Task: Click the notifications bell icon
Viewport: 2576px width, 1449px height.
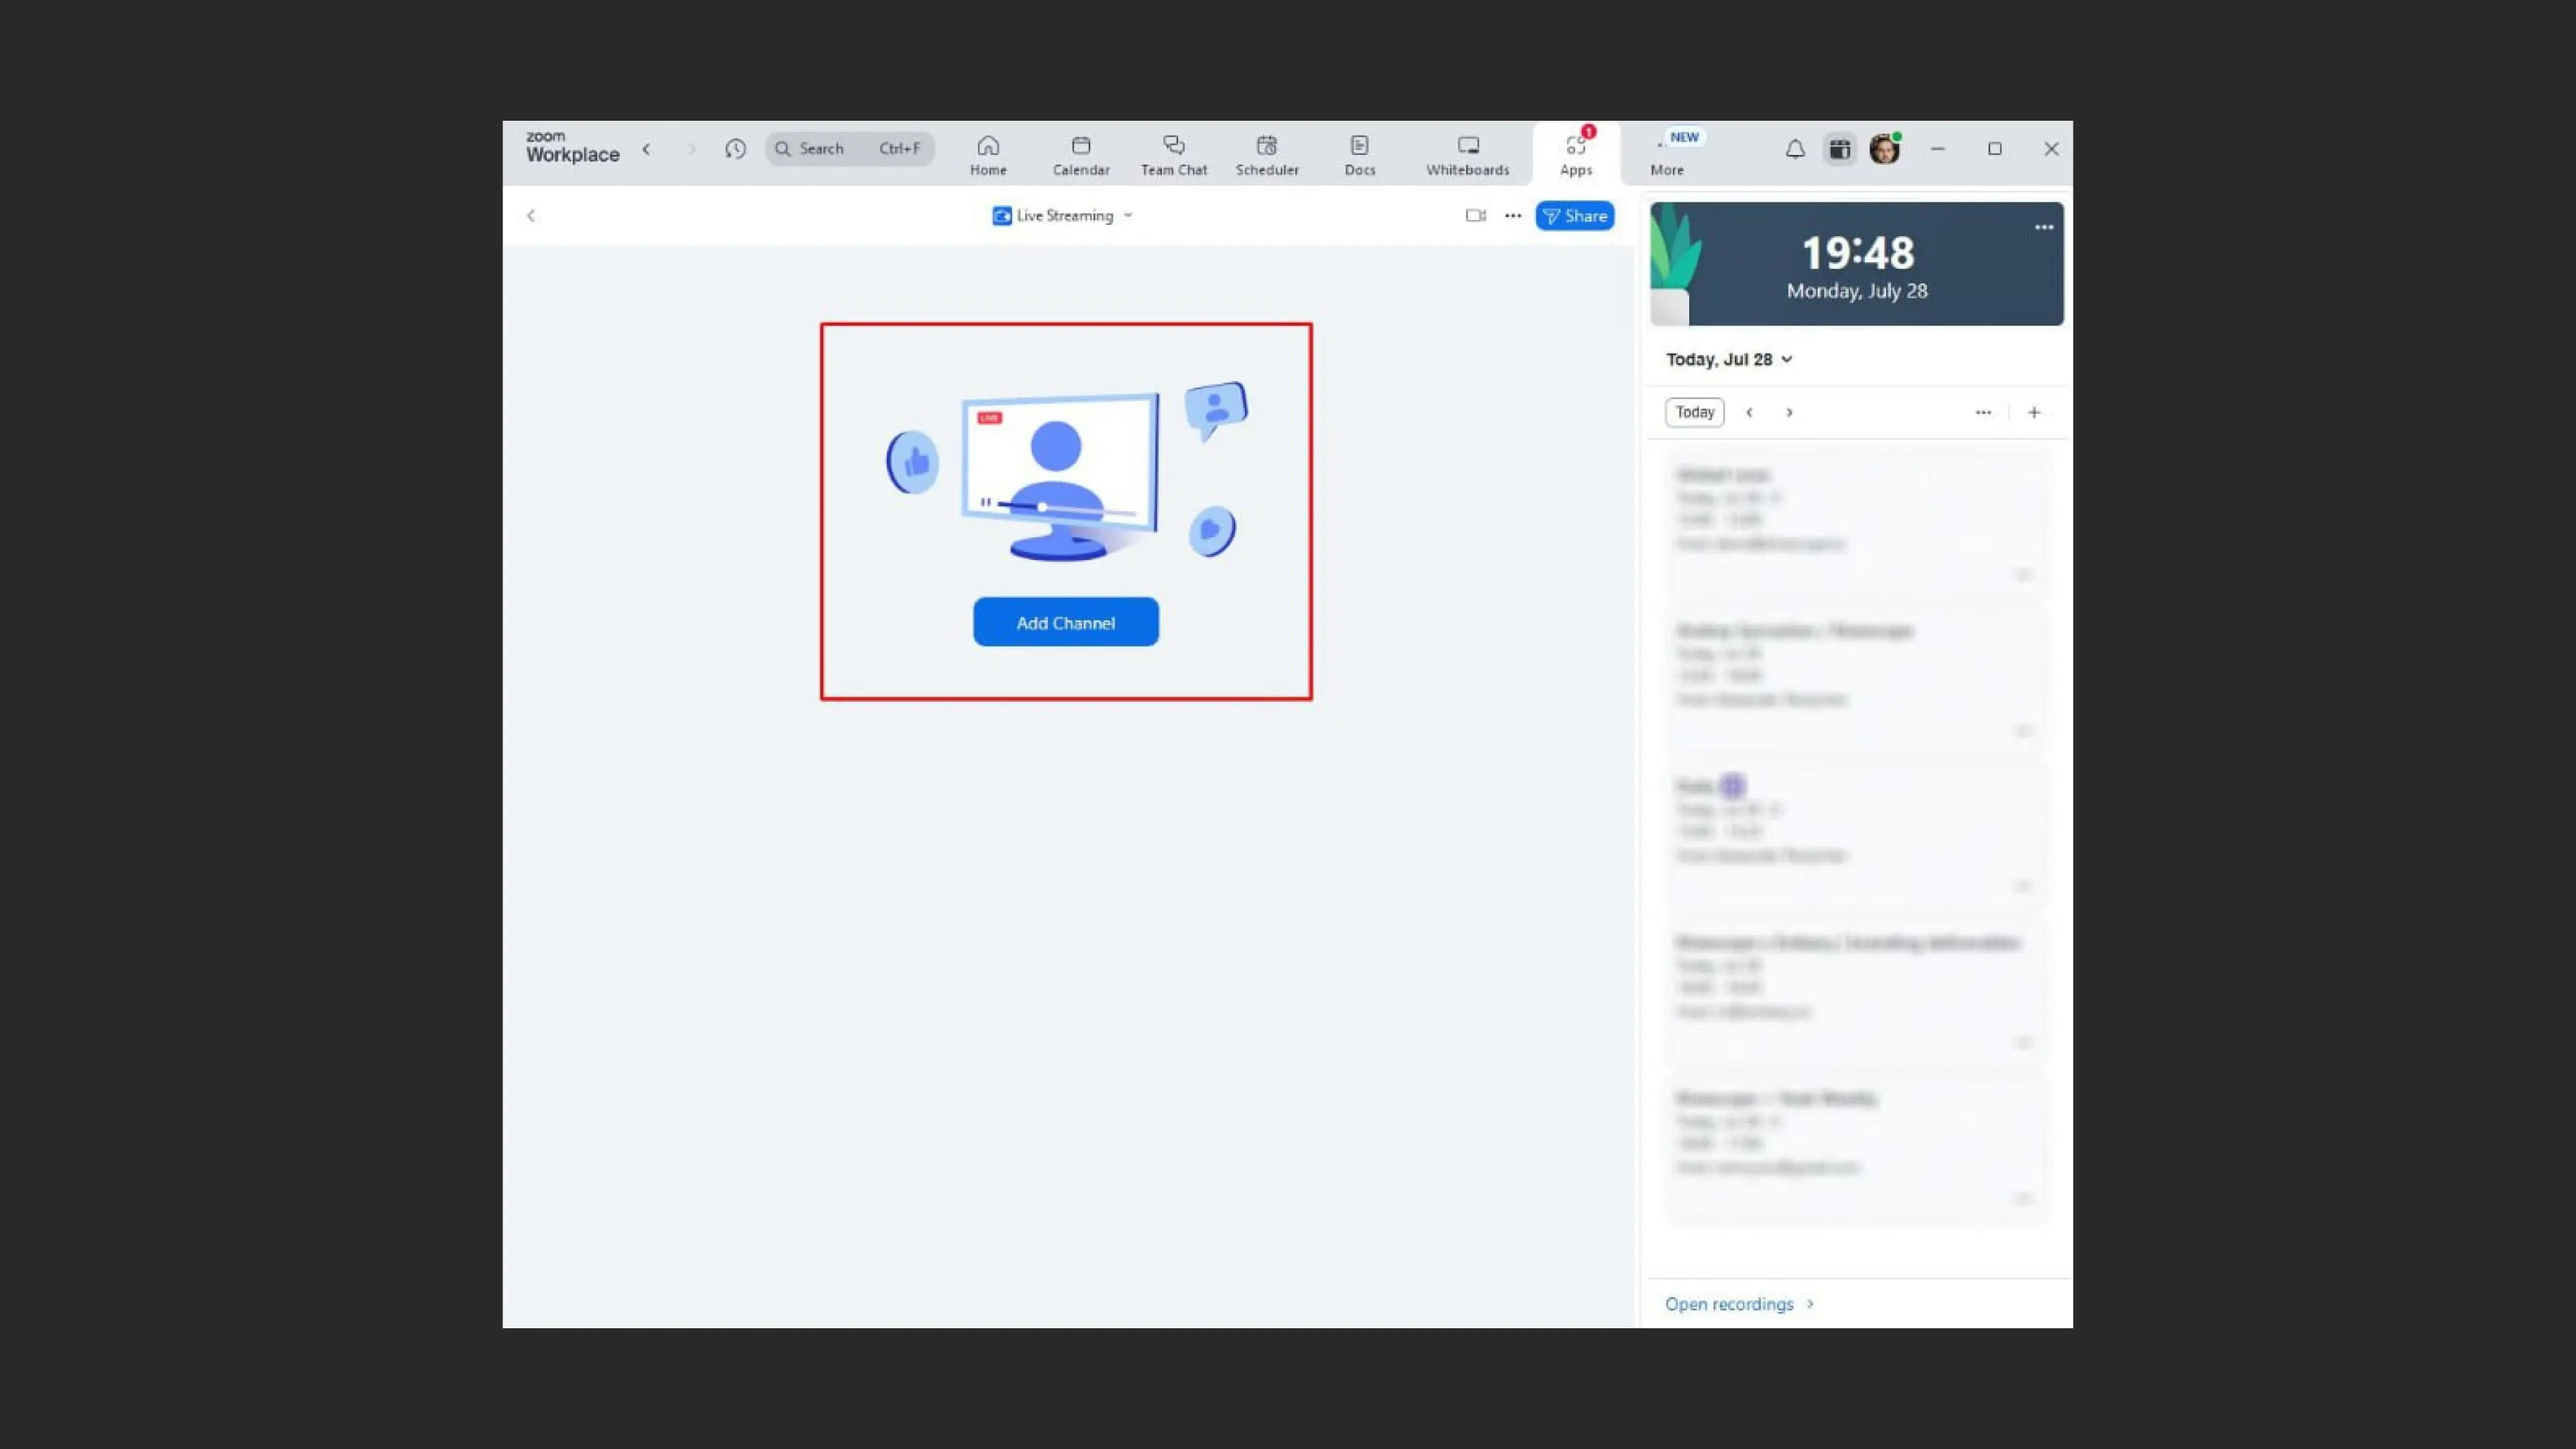Action: 1795,149
